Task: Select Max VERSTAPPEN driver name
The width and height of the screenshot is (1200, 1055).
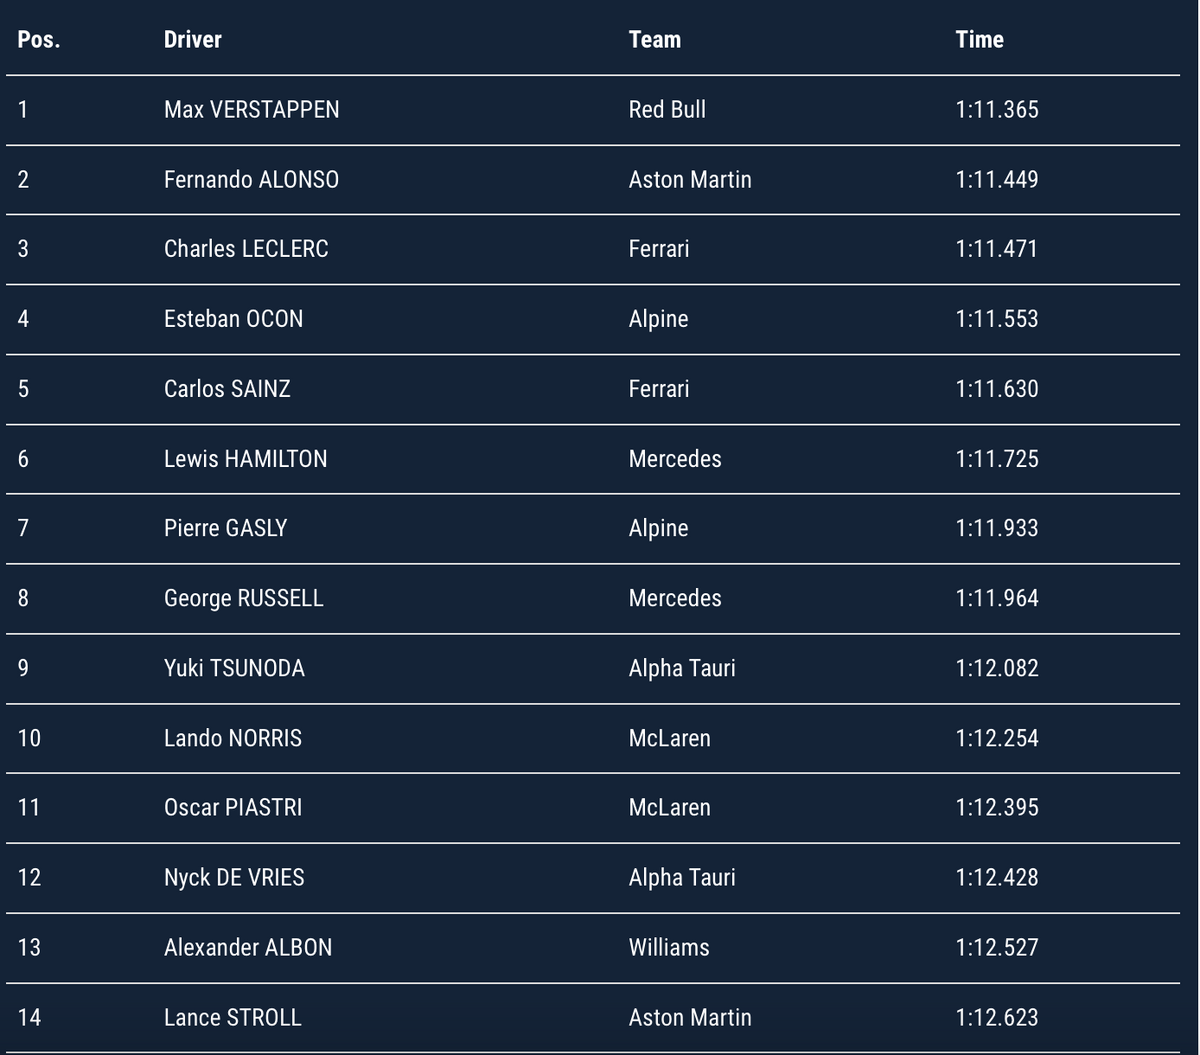Action: [x=251, y=109]
